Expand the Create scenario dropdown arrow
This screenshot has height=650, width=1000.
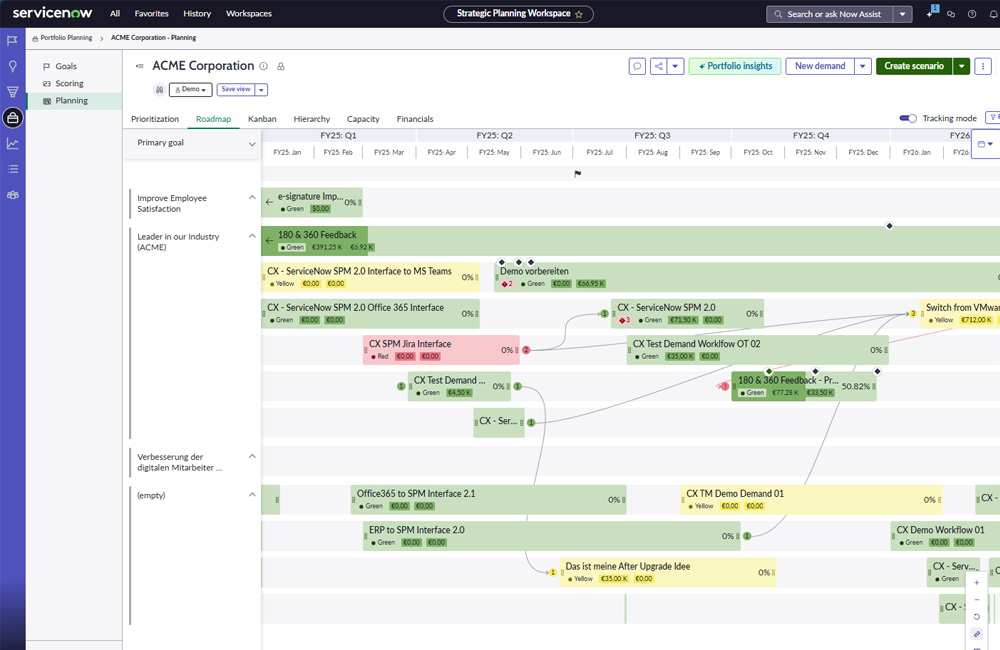click(x=962, y=66)
